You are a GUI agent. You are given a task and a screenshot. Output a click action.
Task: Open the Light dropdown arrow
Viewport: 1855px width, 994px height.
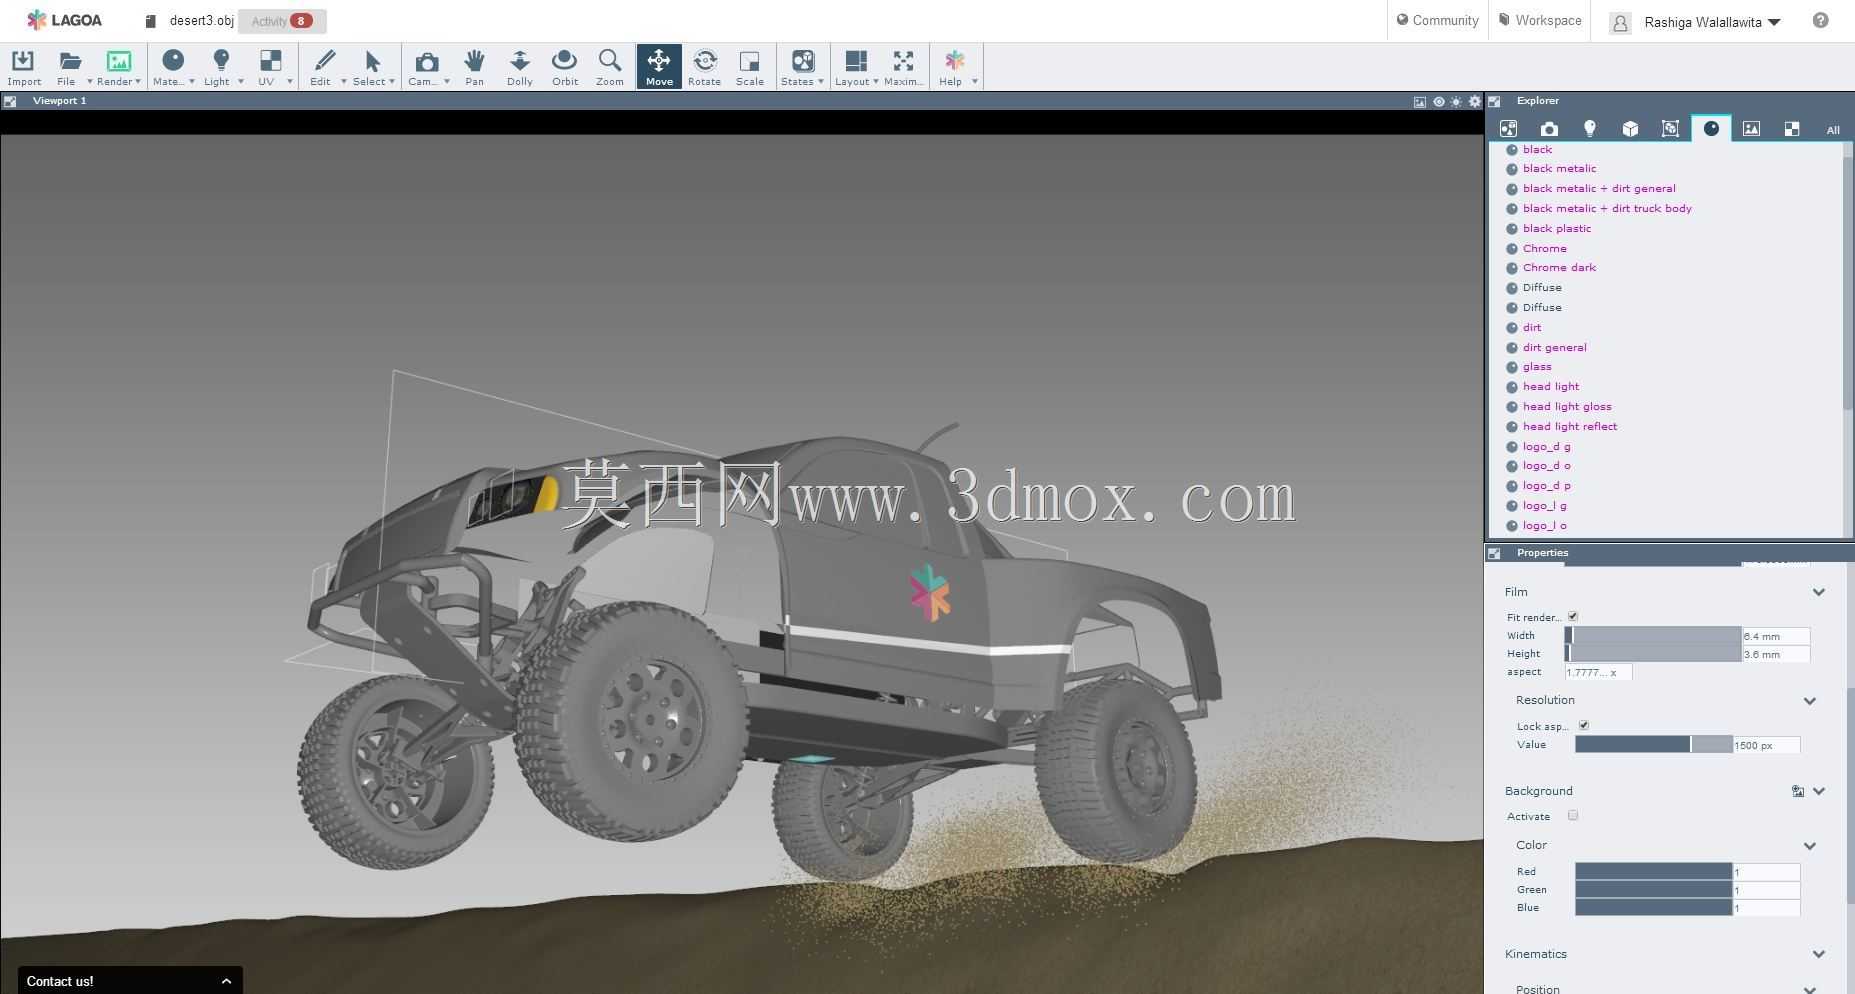coord(241,81)
